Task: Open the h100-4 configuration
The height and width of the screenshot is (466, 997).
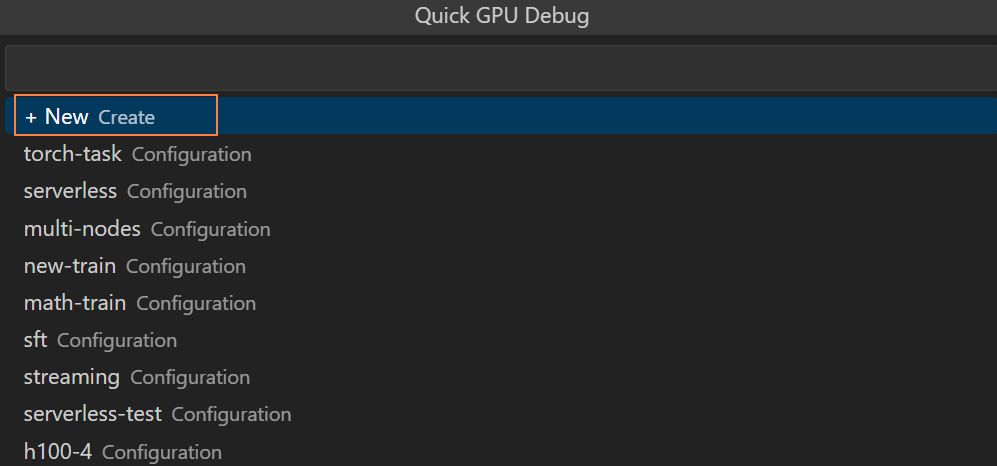Action: 58,451
